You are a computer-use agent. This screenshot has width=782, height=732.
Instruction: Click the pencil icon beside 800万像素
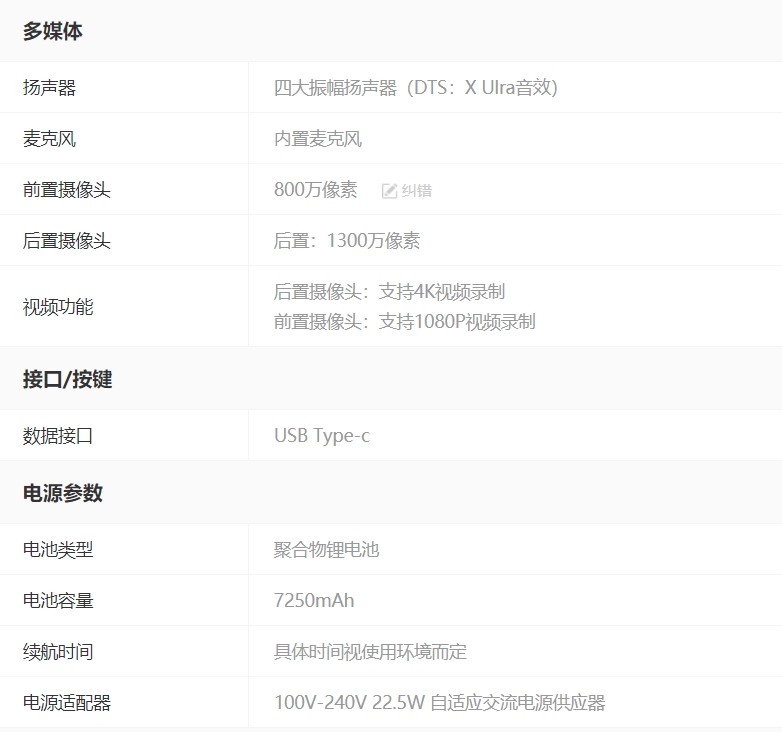[x=389, y=190]
